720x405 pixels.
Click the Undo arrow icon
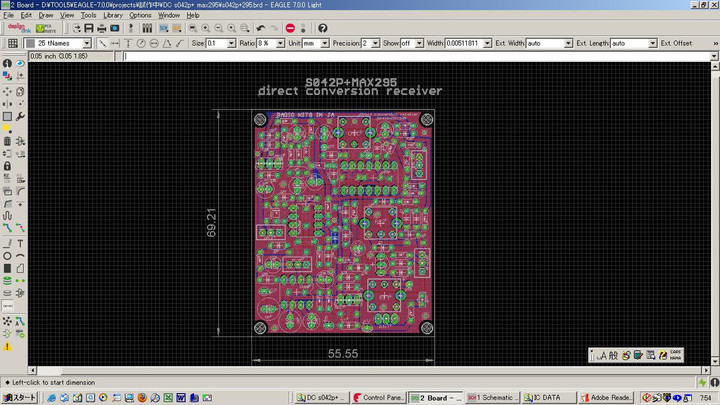click(x=260, y=28)
